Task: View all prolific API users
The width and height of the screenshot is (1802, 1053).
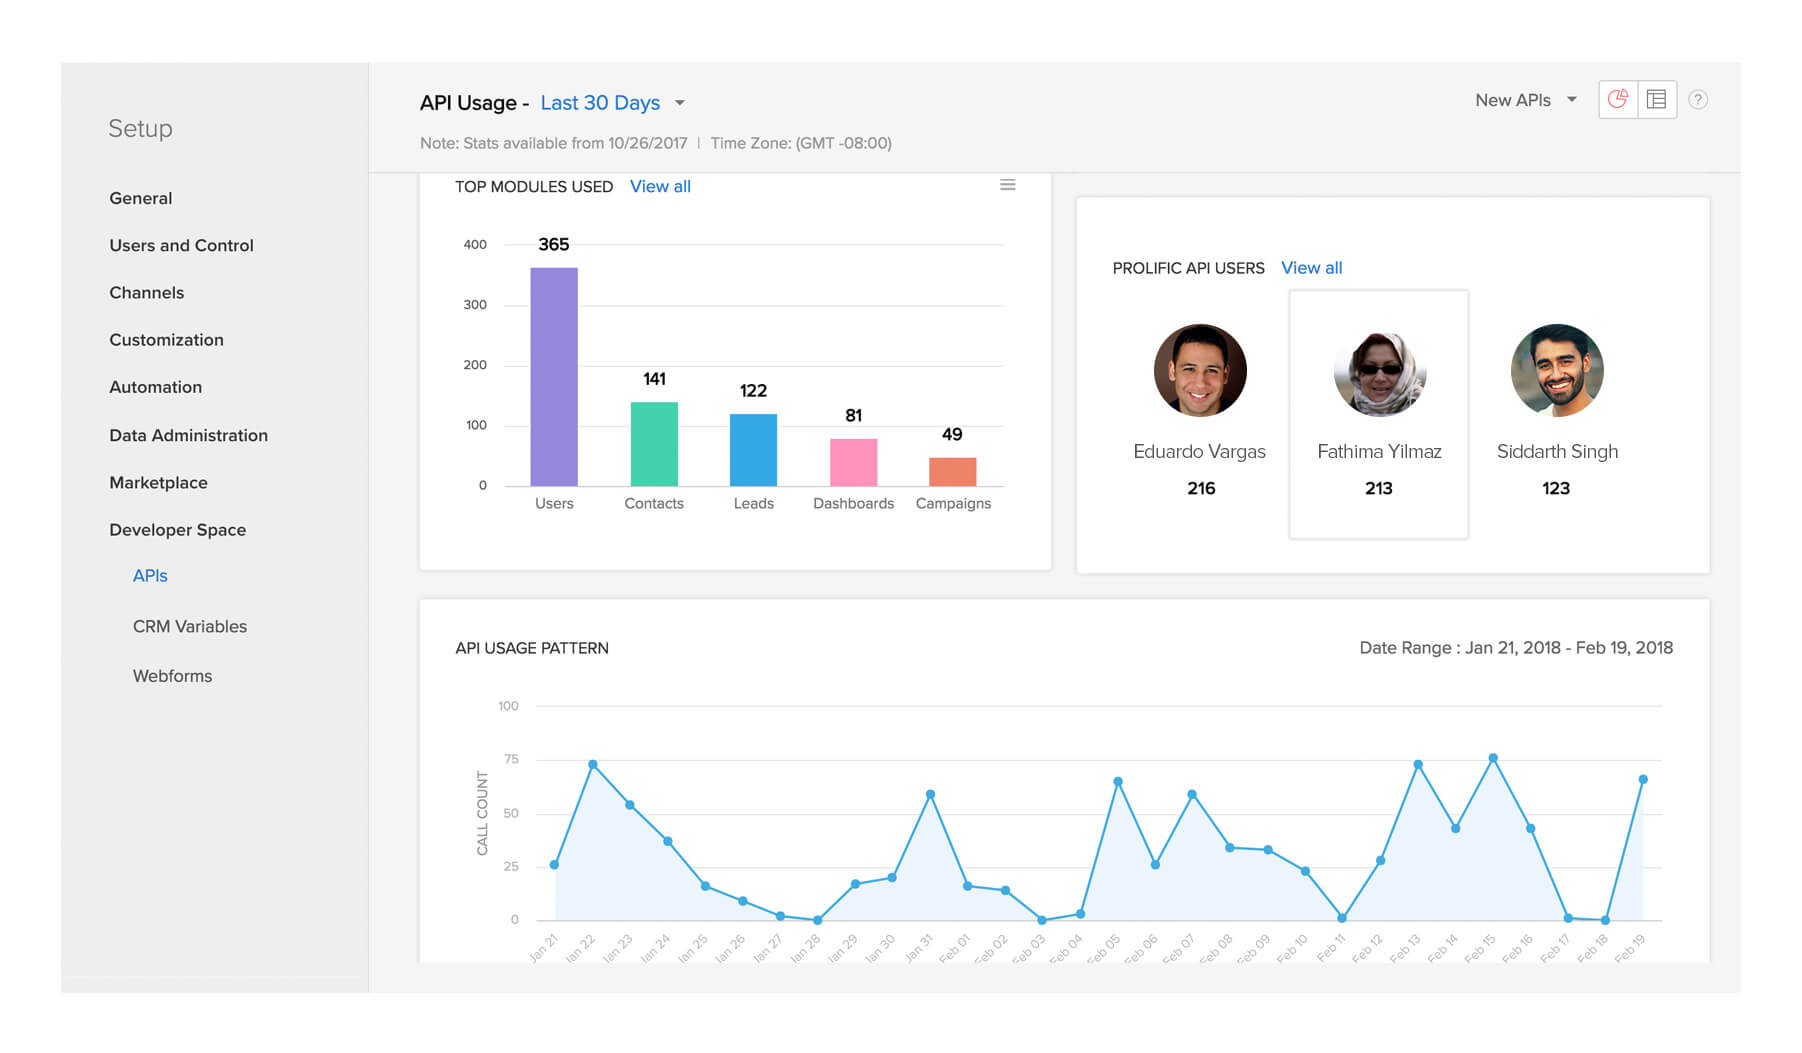Action: coord(1311,268)
